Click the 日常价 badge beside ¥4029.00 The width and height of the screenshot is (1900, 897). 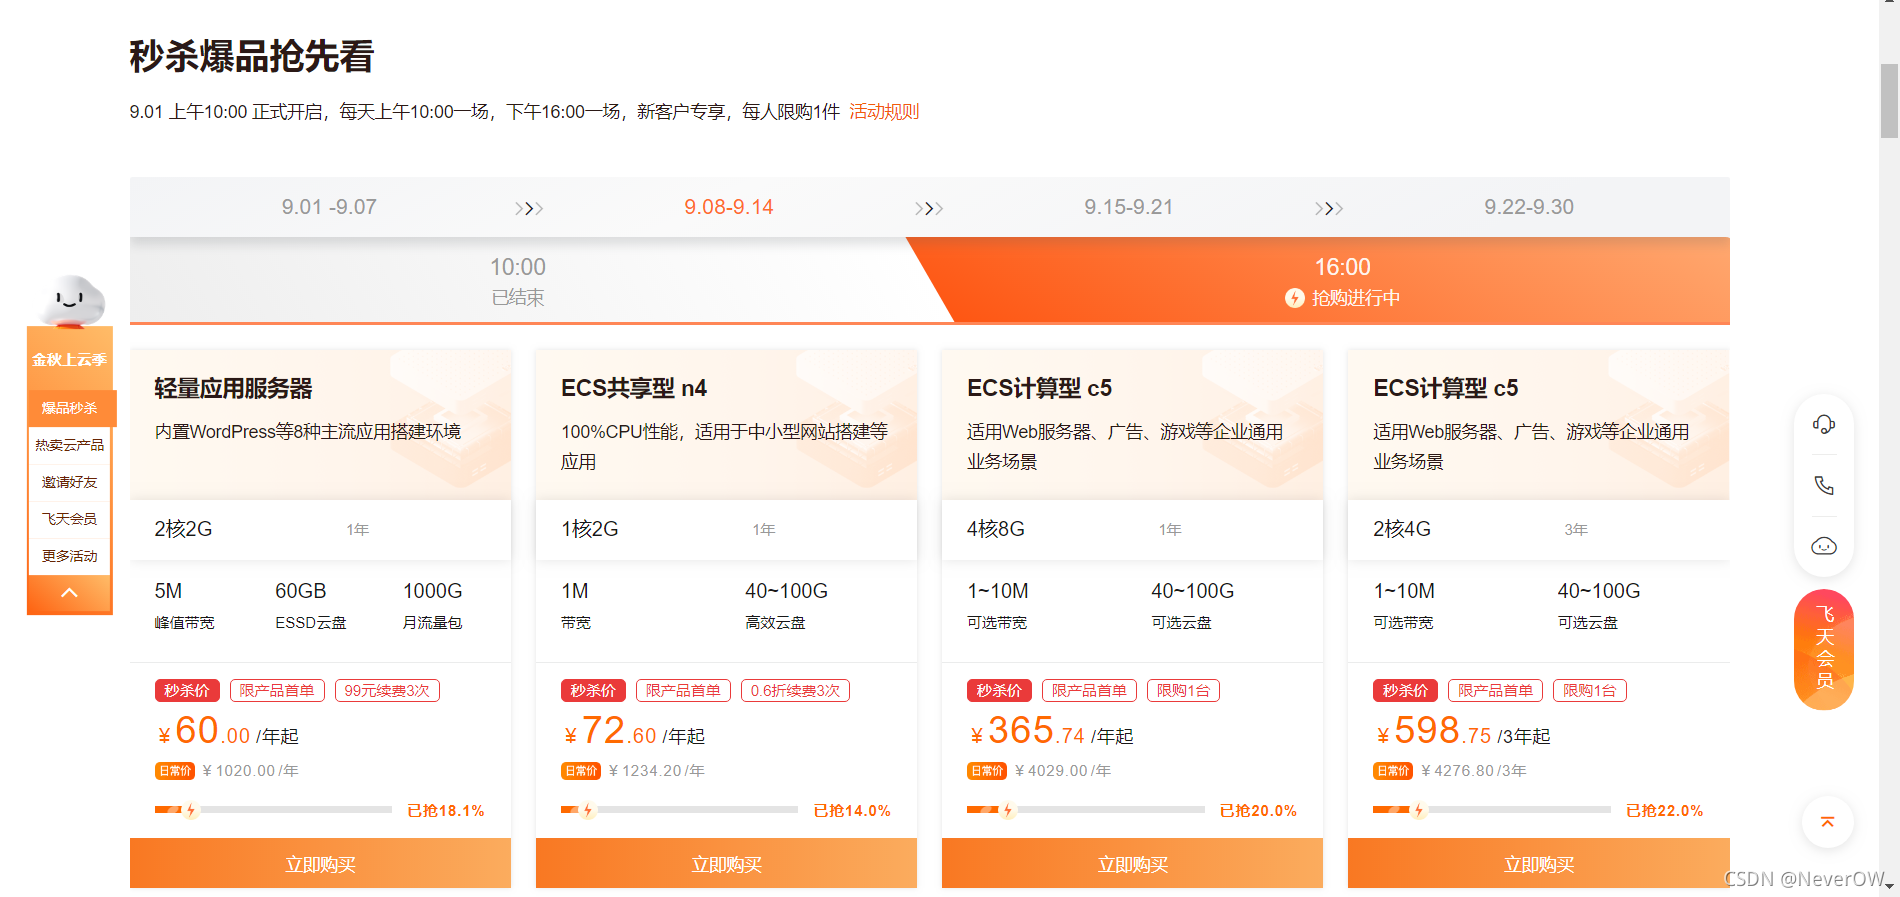[x=987, y=771]
